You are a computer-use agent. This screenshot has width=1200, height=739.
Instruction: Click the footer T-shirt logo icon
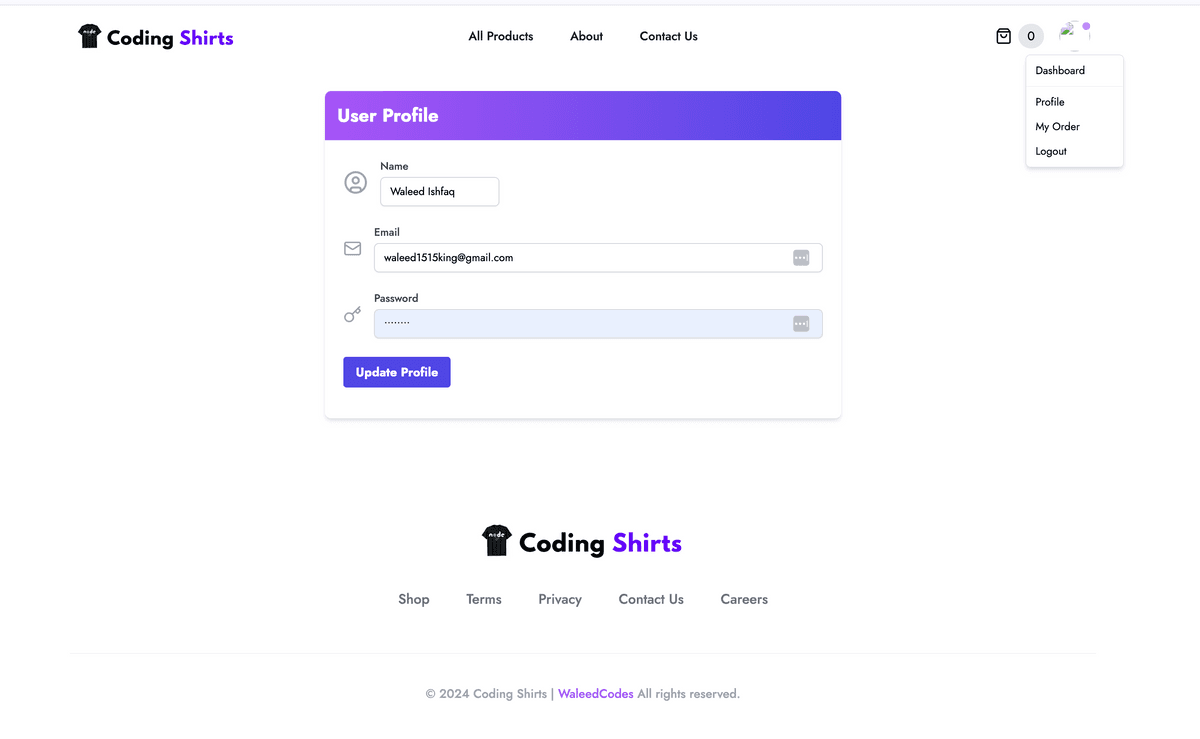click(x=497, y=541)
